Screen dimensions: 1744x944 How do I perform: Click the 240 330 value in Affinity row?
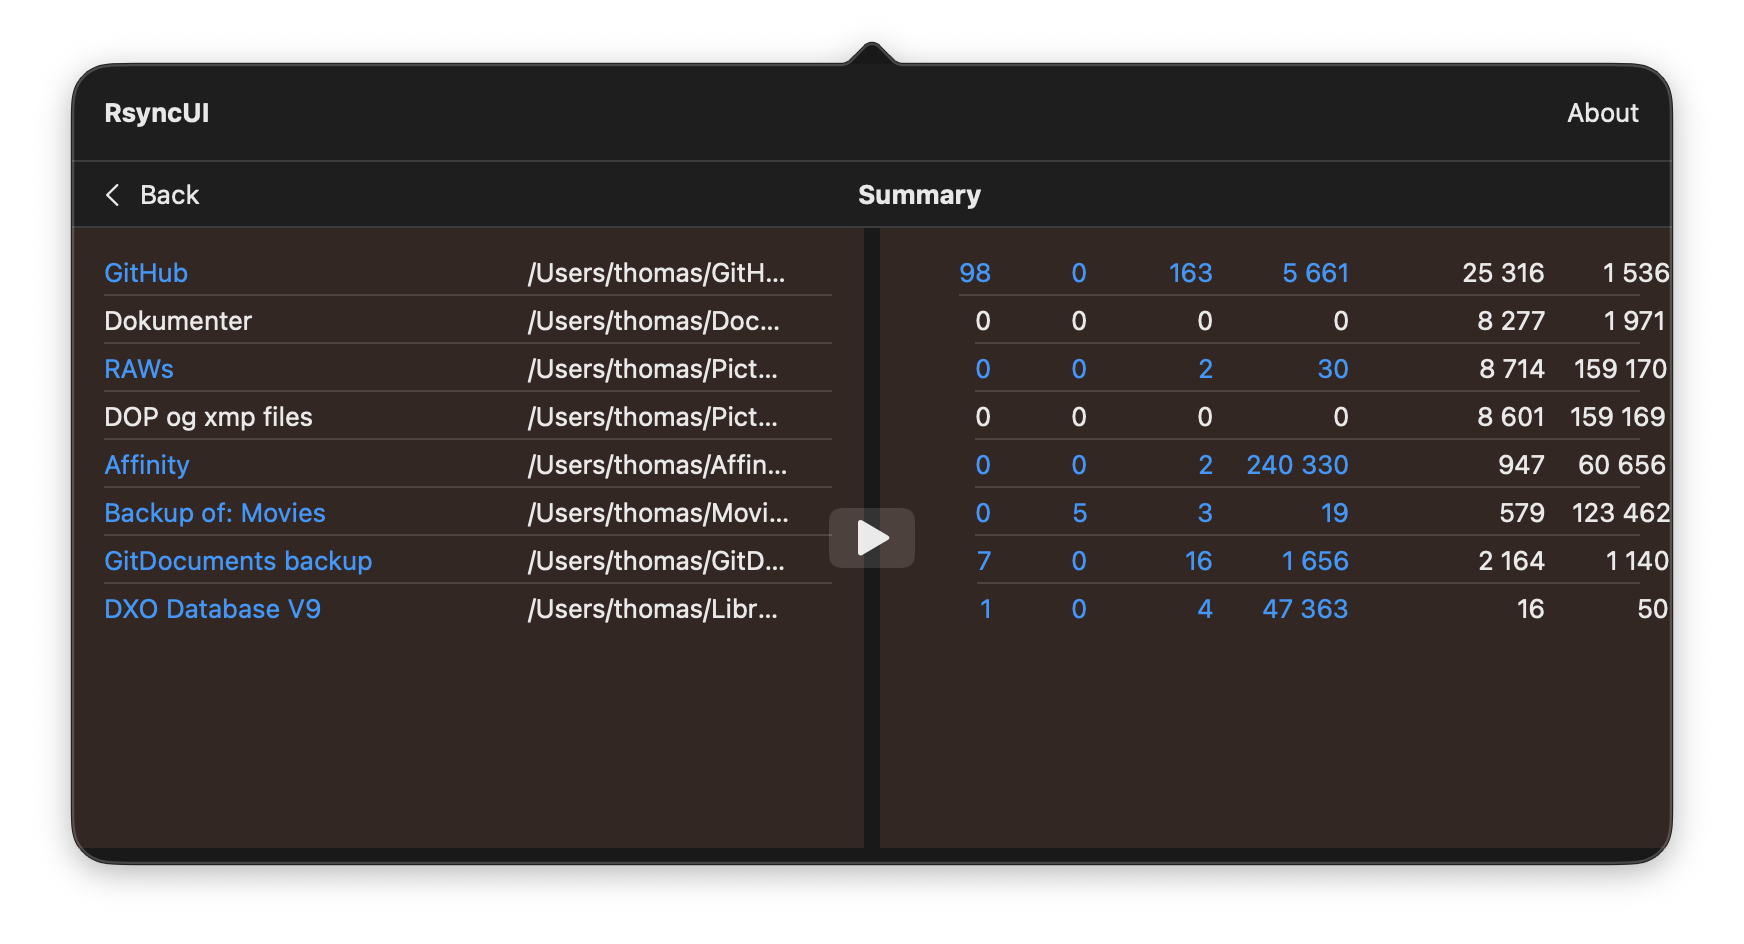tap(1297, 465)
